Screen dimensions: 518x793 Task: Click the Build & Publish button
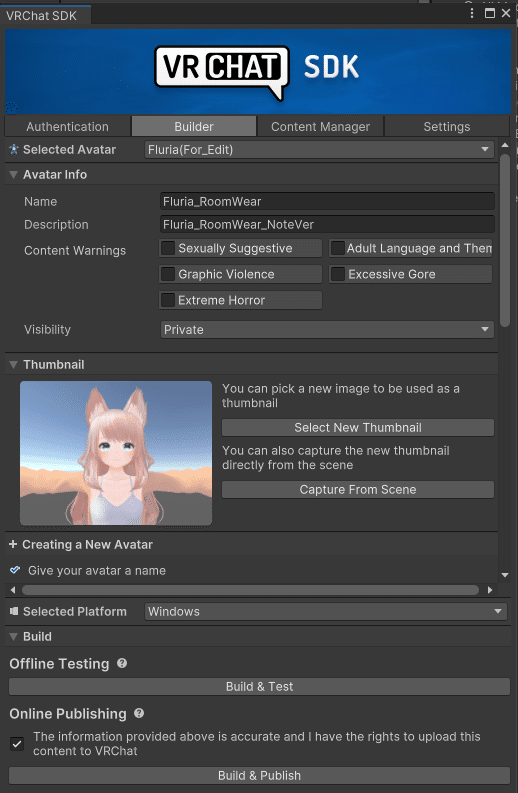[259, 775]
